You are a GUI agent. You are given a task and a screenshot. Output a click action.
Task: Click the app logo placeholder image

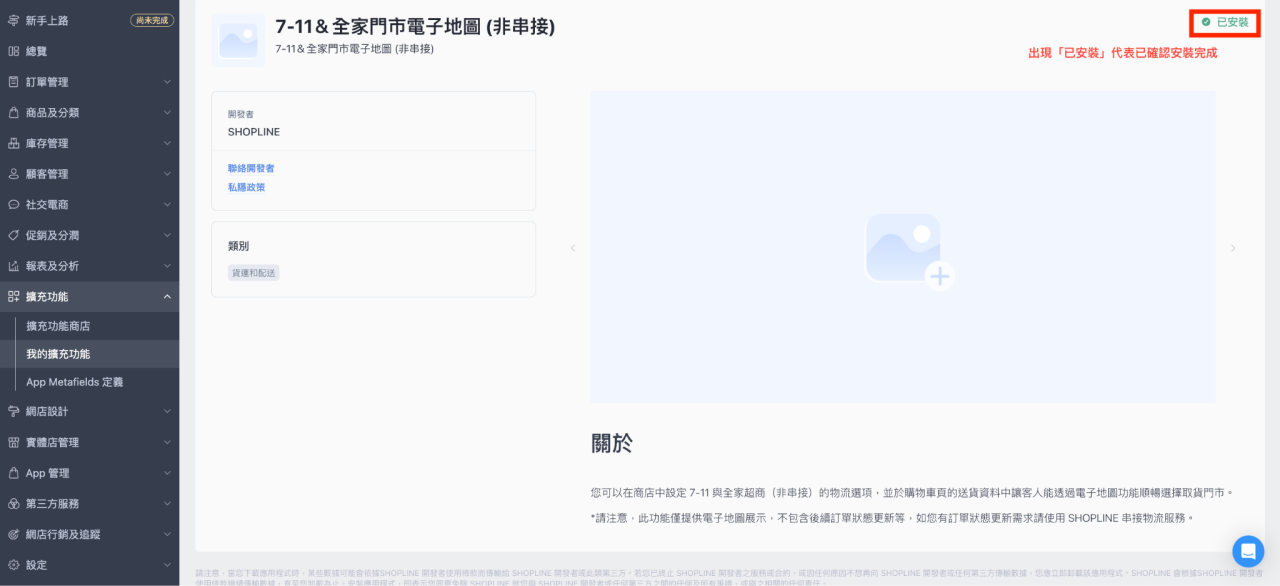[238, 40]
